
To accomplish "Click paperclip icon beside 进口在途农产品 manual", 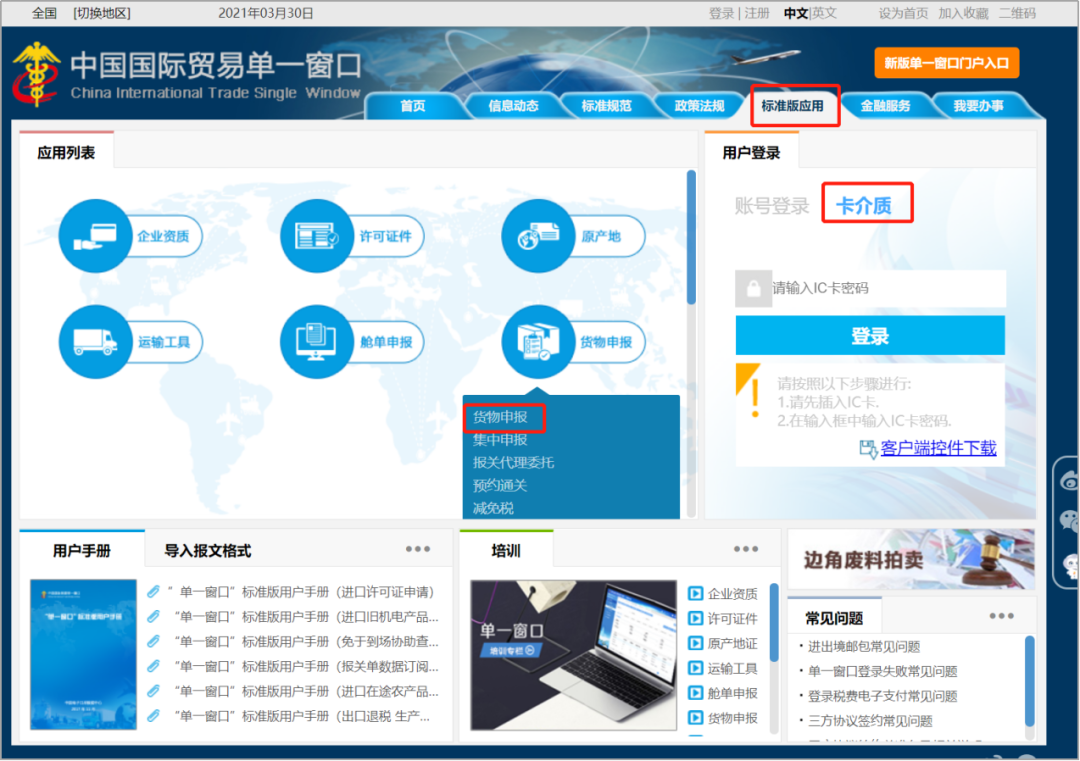I will [154, 691].
